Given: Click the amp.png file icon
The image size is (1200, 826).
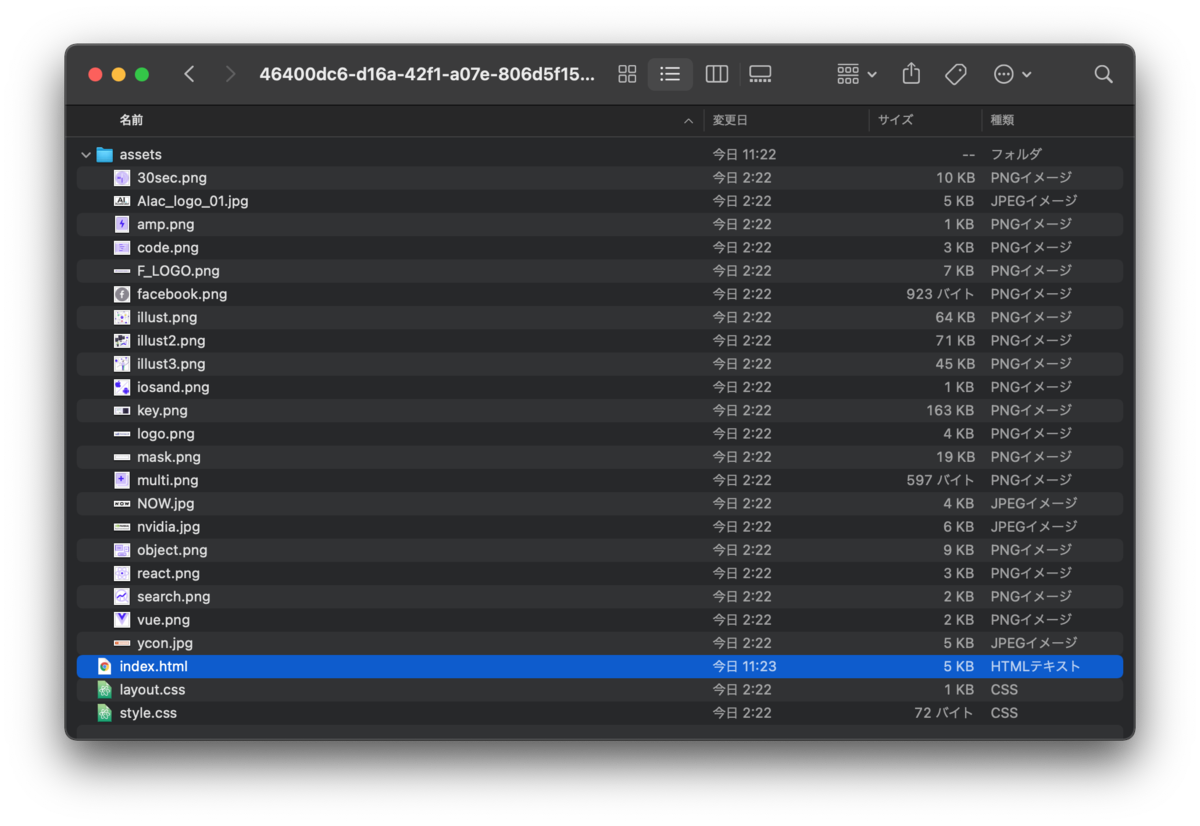Looking at the screenshot, I should [x=122, y=224].
